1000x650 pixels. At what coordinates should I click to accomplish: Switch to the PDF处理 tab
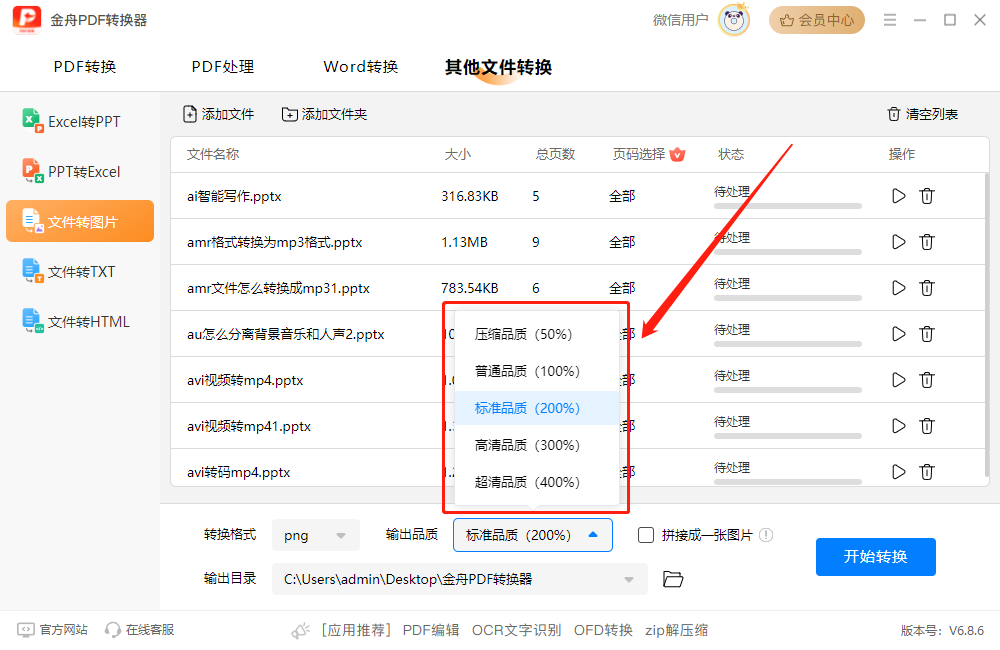pyautogui.click(x=222, y=67)
